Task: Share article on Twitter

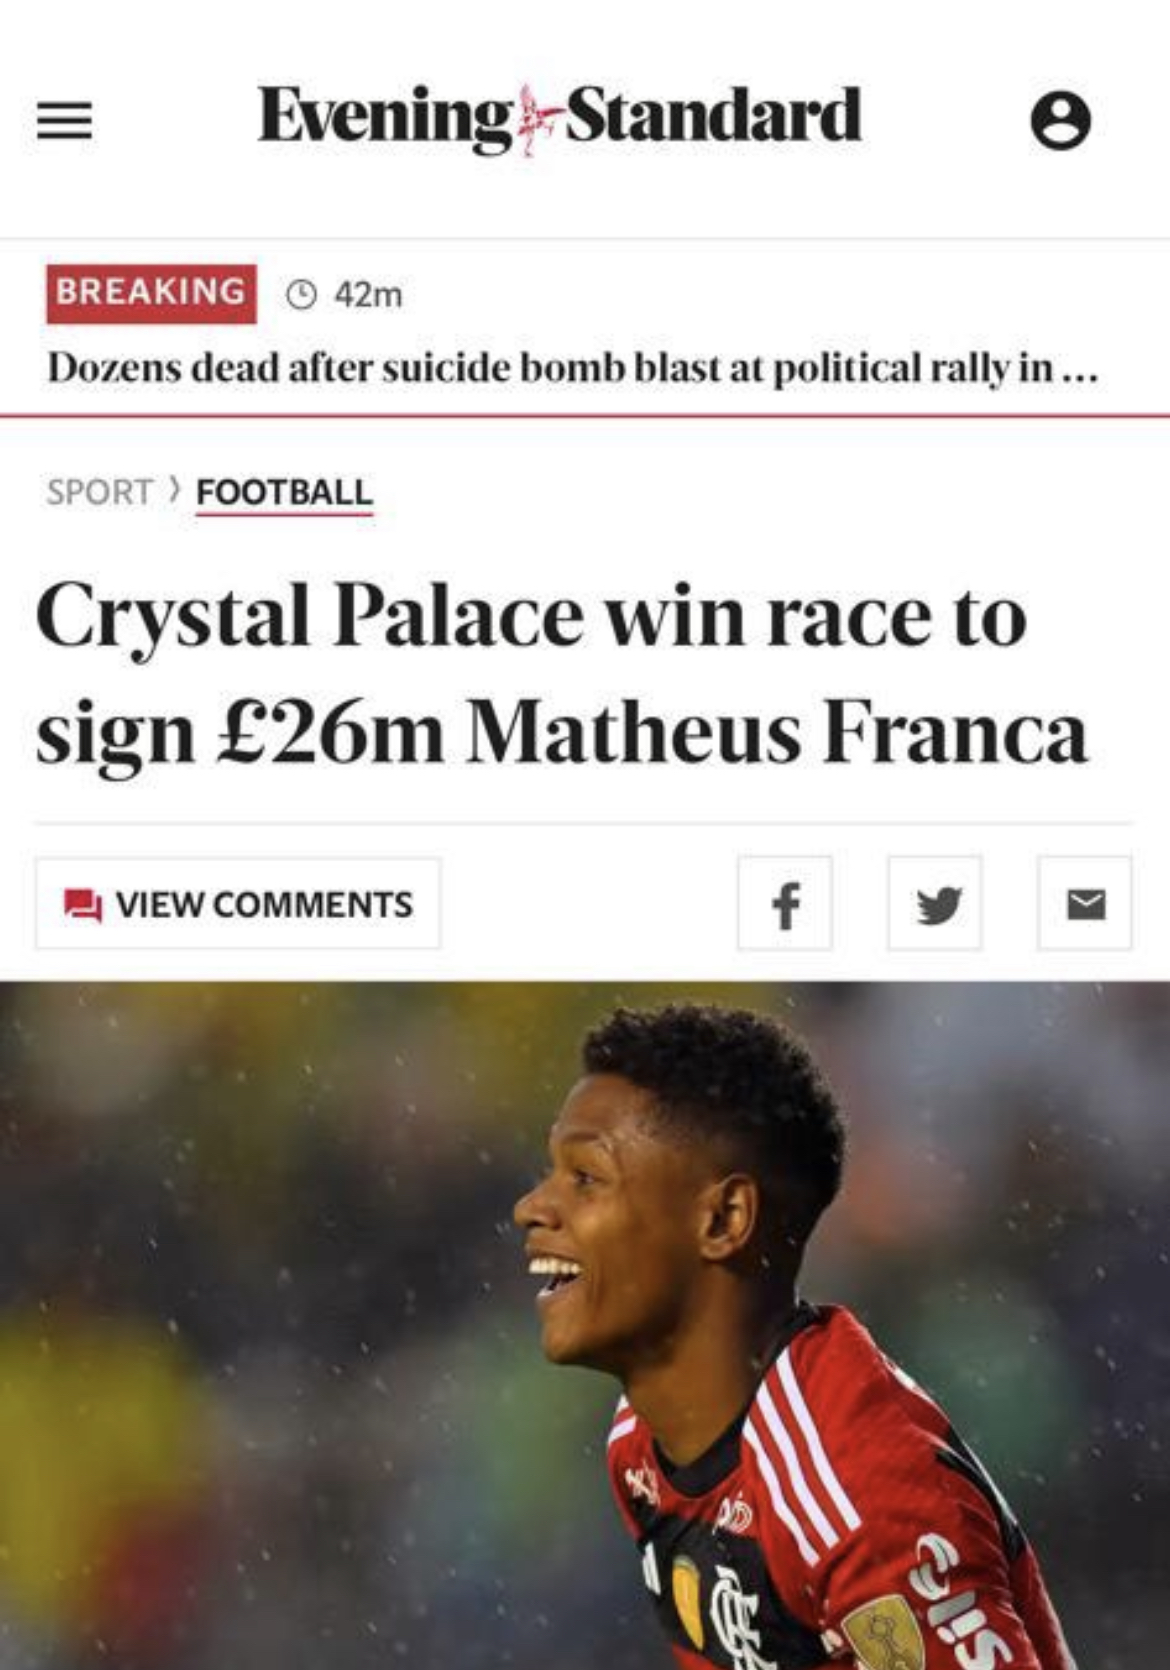Action: click(935, 904)
